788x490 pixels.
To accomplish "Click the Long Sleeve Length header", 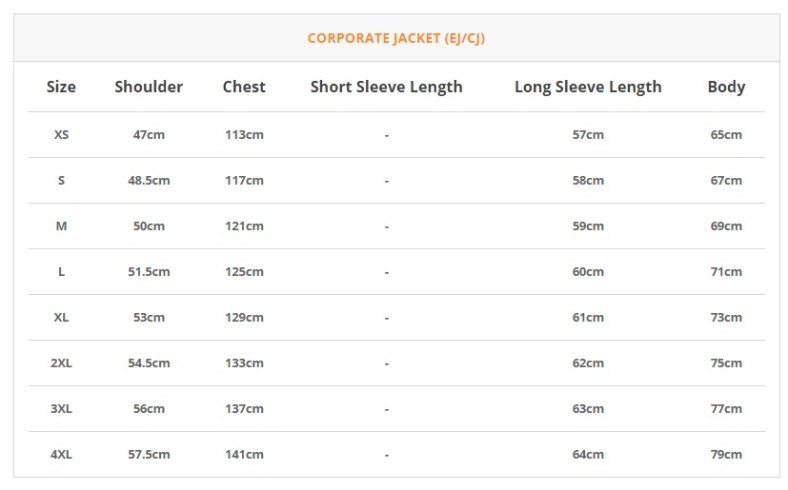I will [588, 87].
